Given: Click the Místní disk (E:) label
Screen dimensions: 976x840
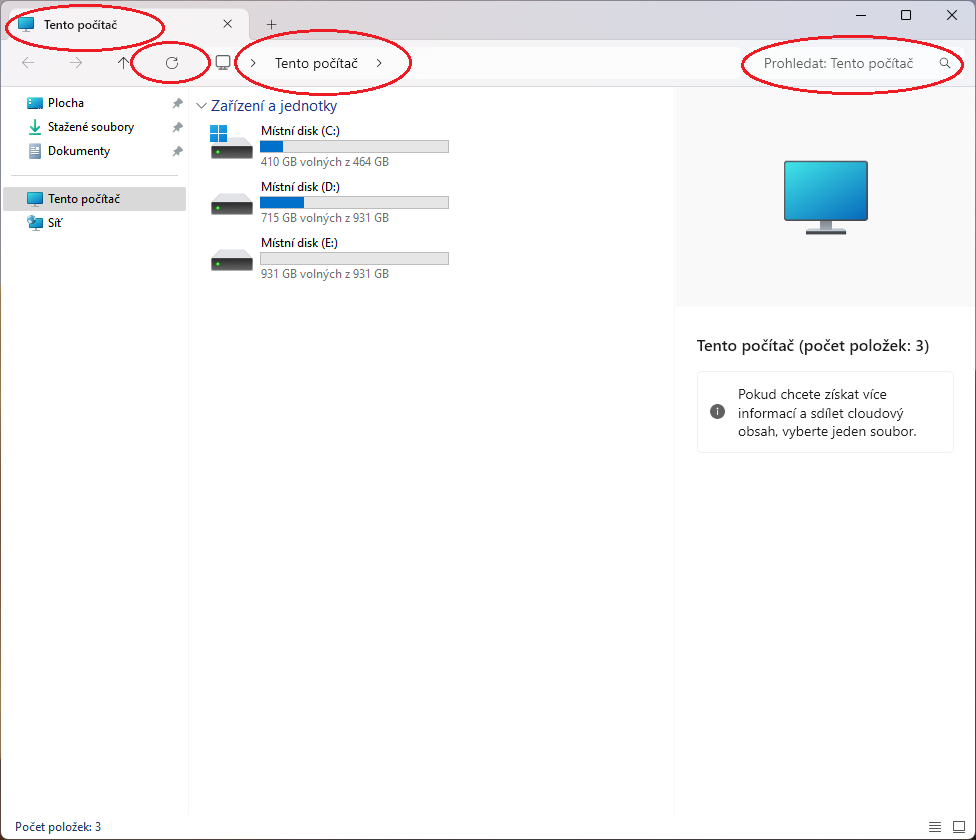Looking at the screenshot, I should (x=299, y=243).
